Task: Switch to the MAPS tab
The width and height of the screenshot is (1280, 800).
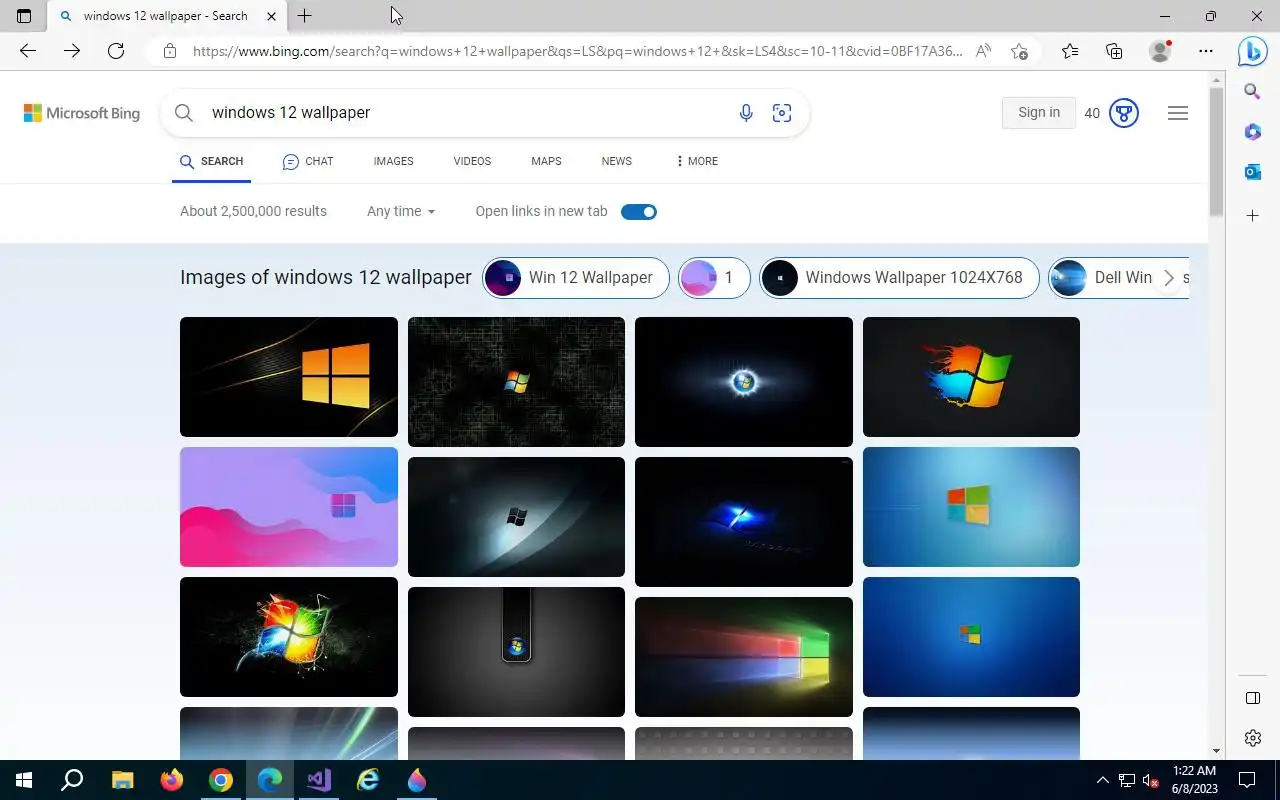Action: 546,161
